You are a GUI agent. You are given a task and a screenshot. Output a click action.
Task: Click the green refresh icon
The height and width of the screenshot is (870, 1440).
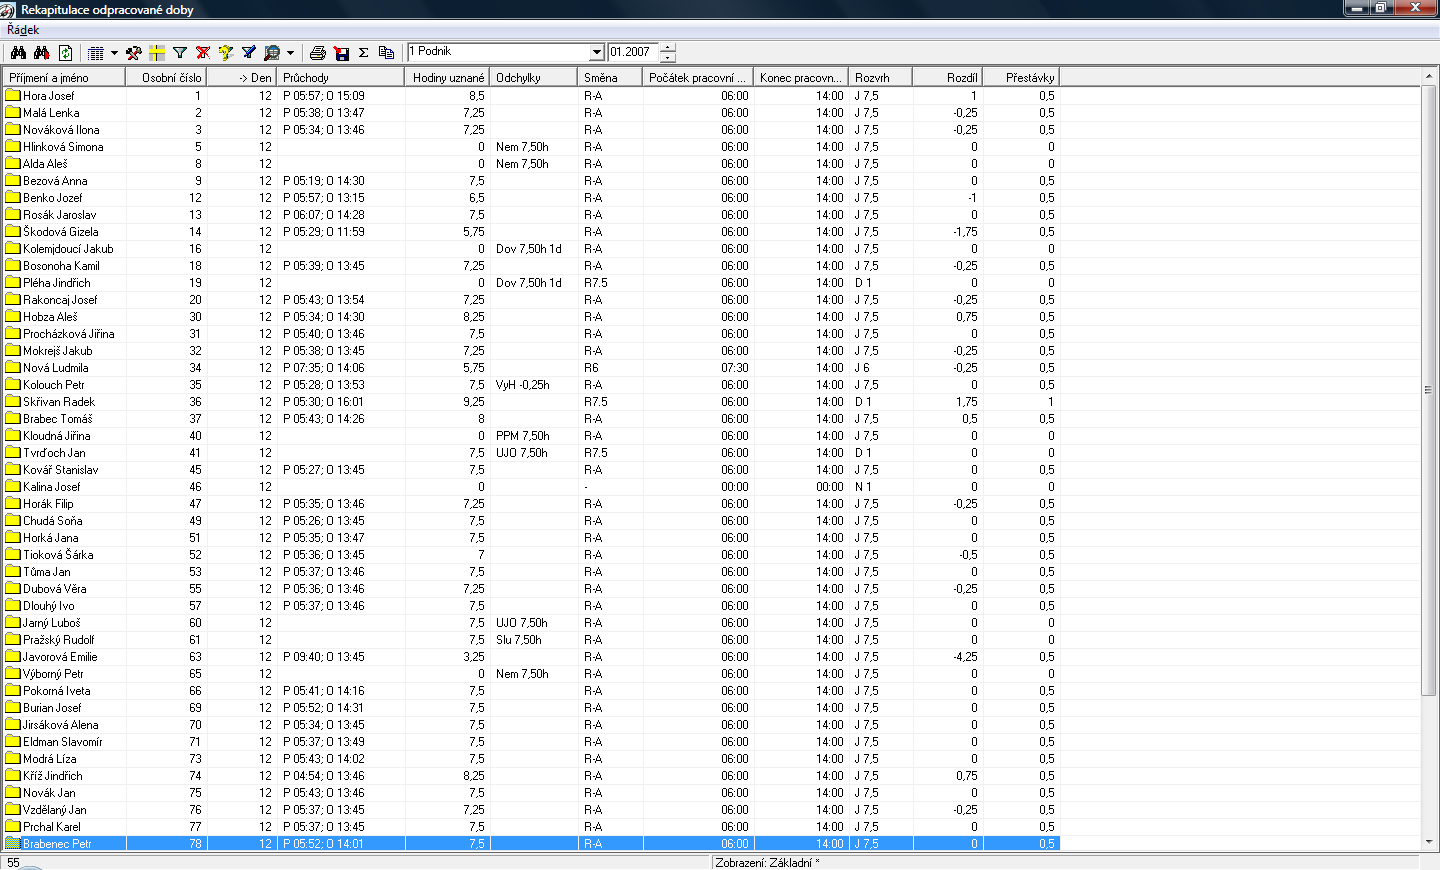click(65, 53)
